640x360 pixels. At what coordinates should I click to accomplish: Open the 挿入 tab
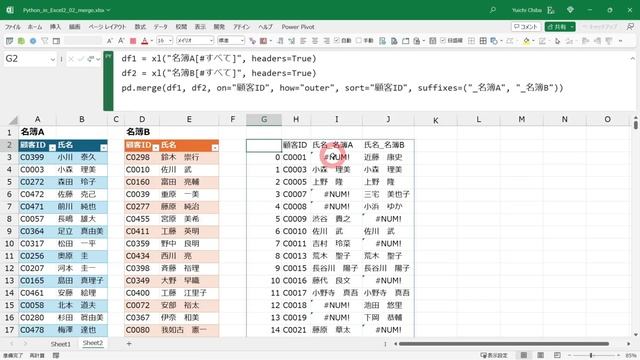55,27
